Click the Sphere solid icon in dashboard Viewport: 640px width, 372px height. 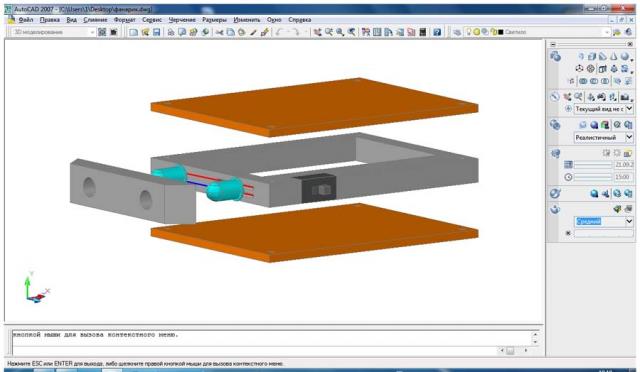[x=625, y=57]
